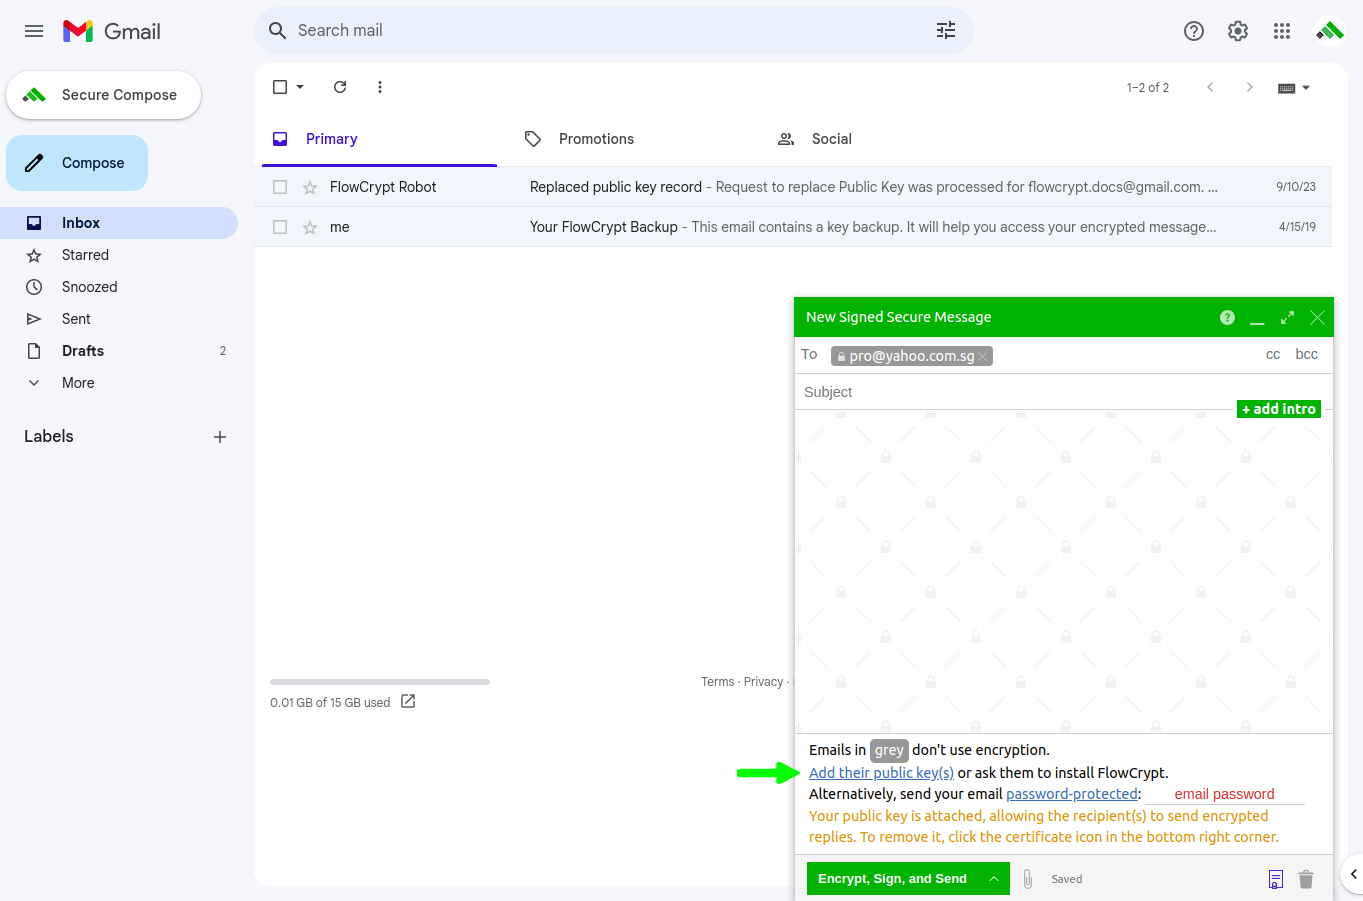Click the message body area
1363x901 pixels.
pos(1064,571)
